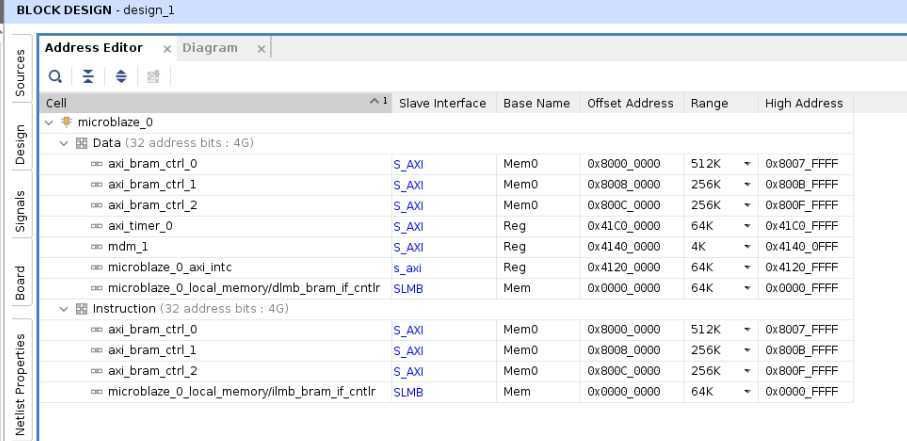Select the Address Editor tab
Screen dimensions: 907x441
pyautogui.click(x=94, y=48)
